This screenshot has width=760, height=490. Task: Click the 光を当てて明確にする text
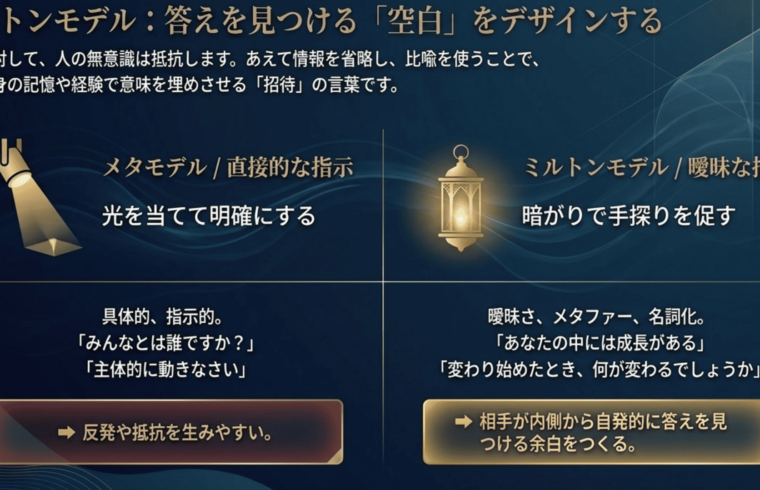[208, 215]
